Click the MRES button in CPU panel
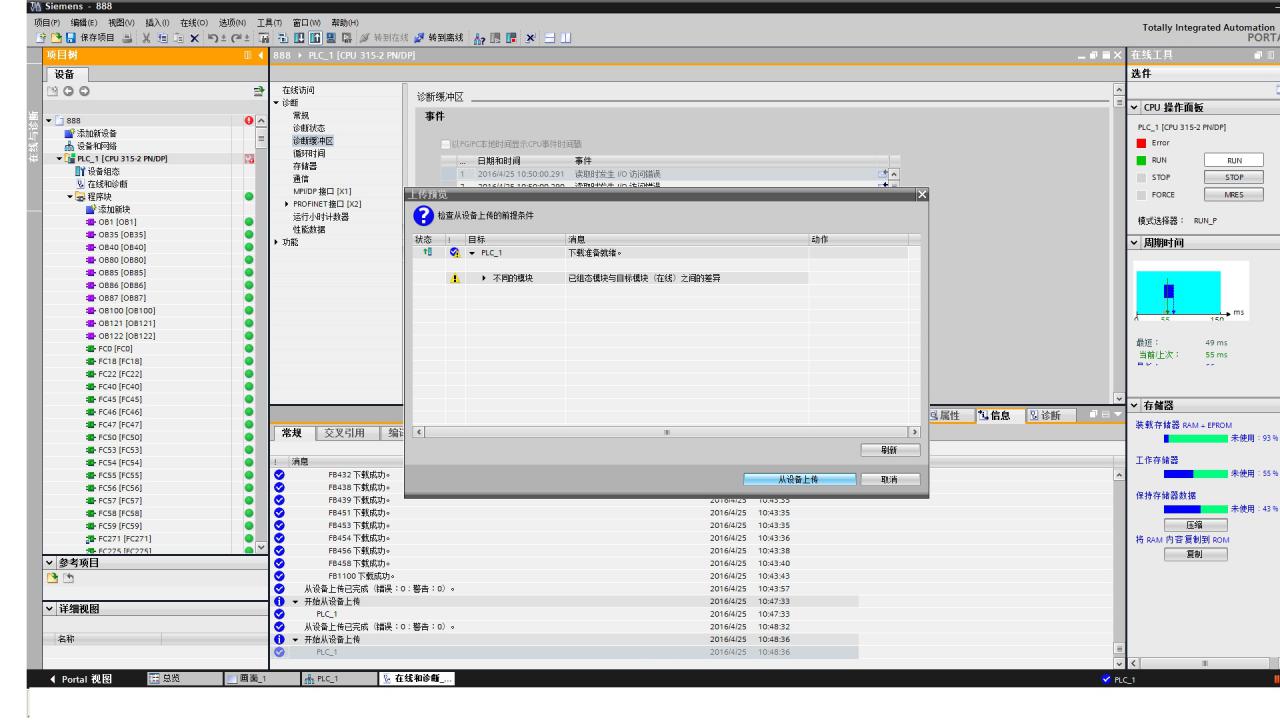Screen dimensions: 1280x720 tap(1232, 195)
